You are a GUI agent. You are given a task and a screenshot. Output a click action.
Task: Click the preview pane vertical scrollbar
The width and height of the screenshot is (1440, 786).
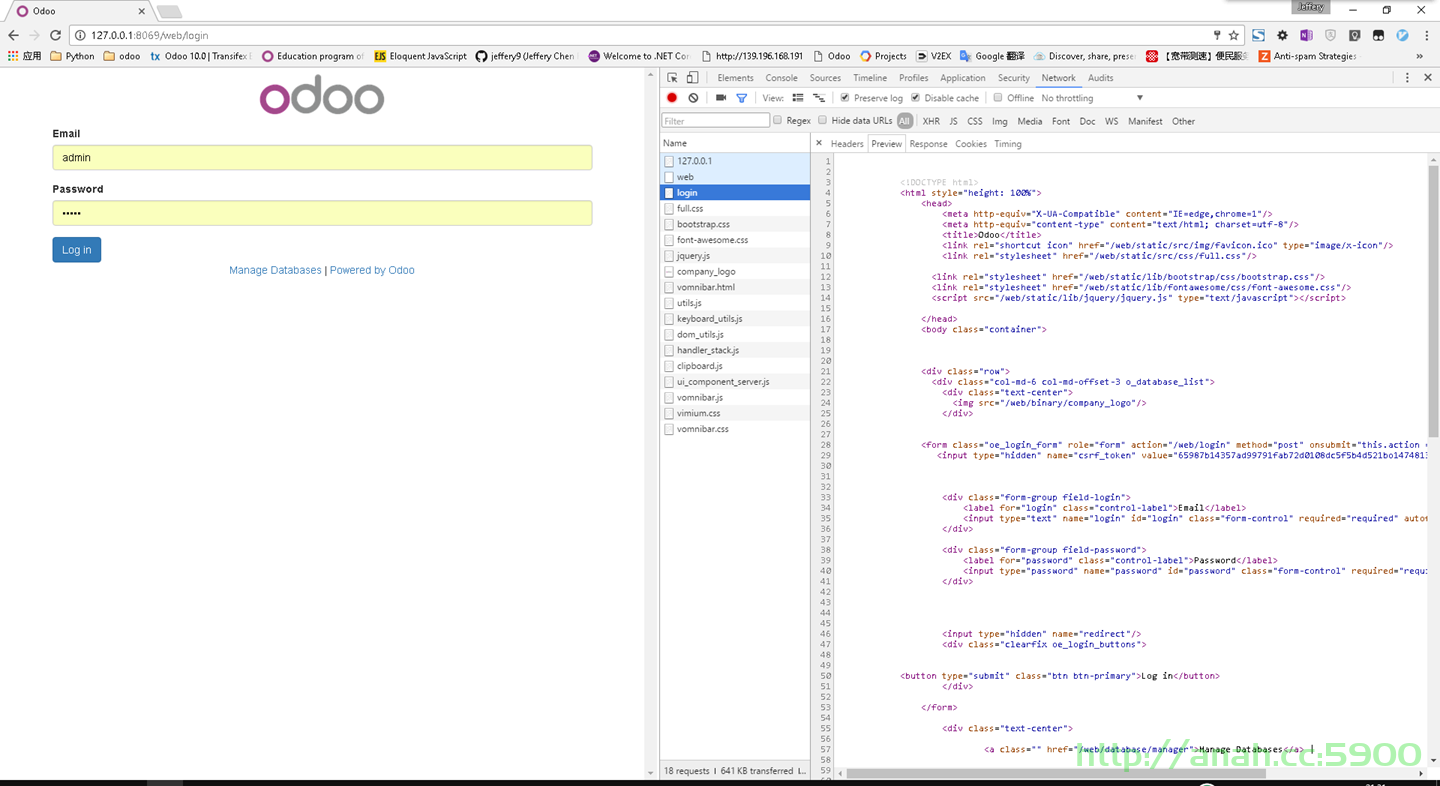(x=1433, y=300)
